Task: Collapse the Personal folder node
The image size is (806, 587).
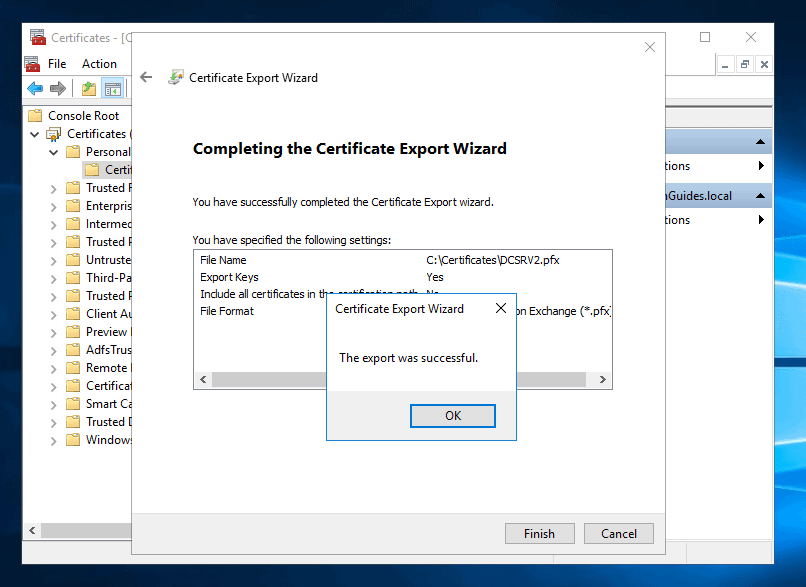Action: click(53, 151)
